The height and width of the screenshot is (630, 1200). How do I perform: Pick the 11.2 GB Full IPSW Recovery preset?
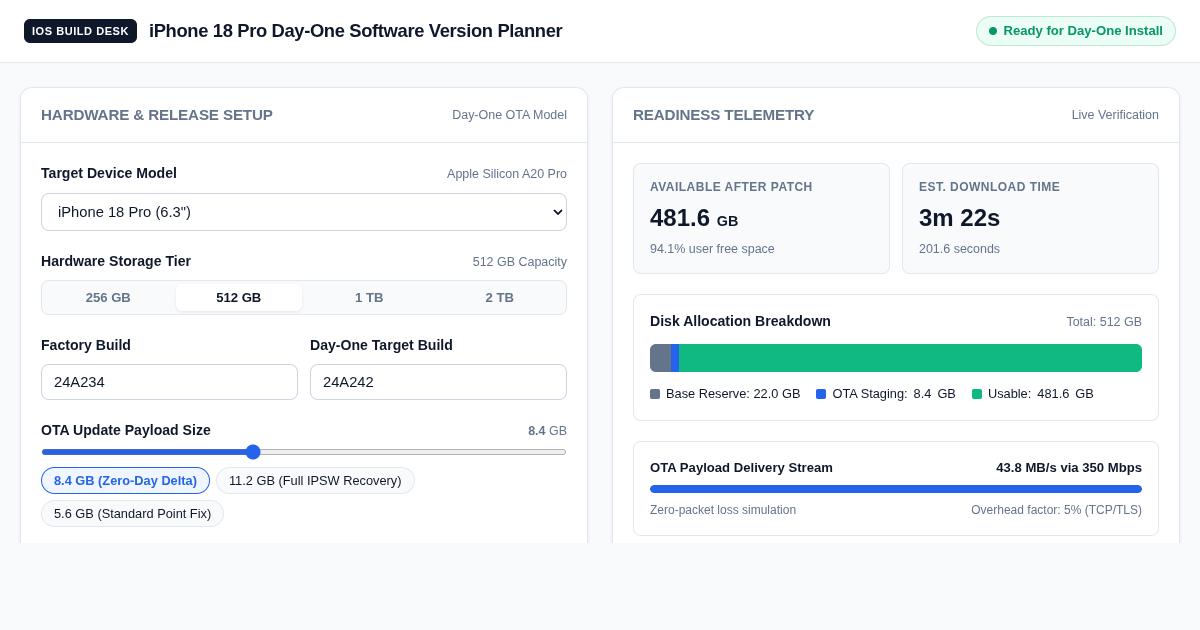pyautogui.click(x=315, y=481)
